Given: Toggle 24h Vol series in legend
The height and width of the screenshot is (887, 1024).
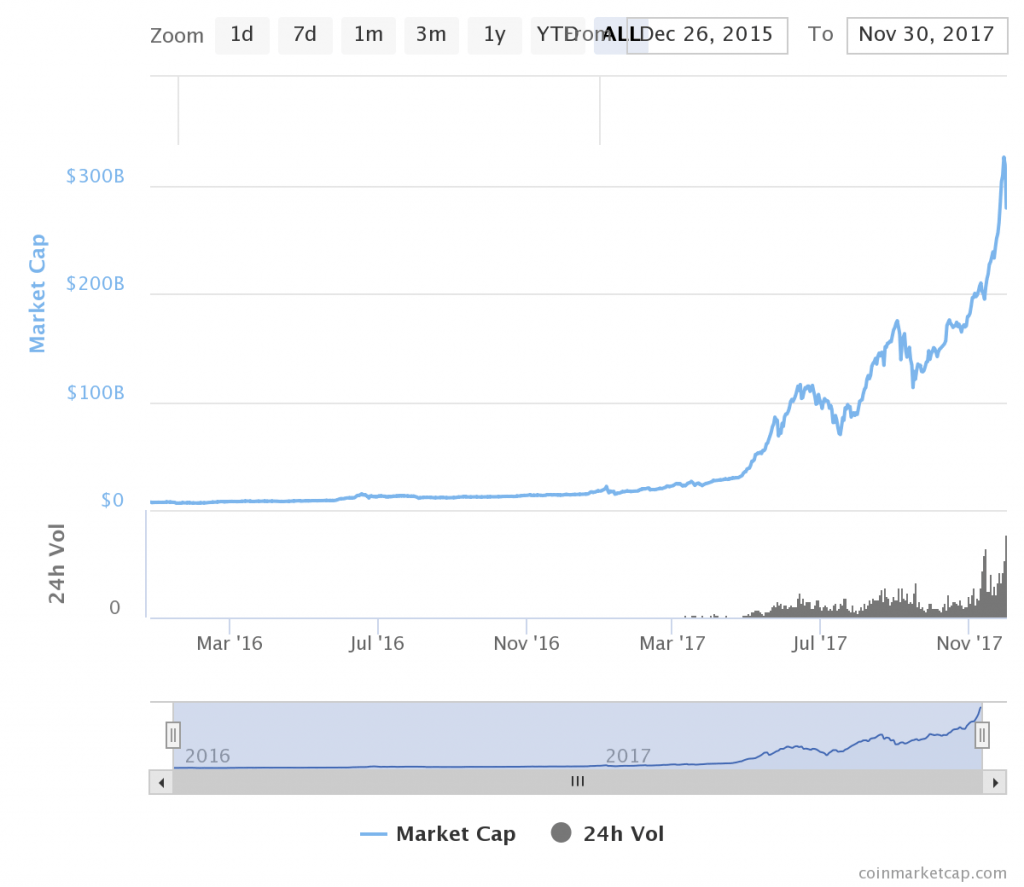Looking at the screenshot, I should click(x=623, y=834).
